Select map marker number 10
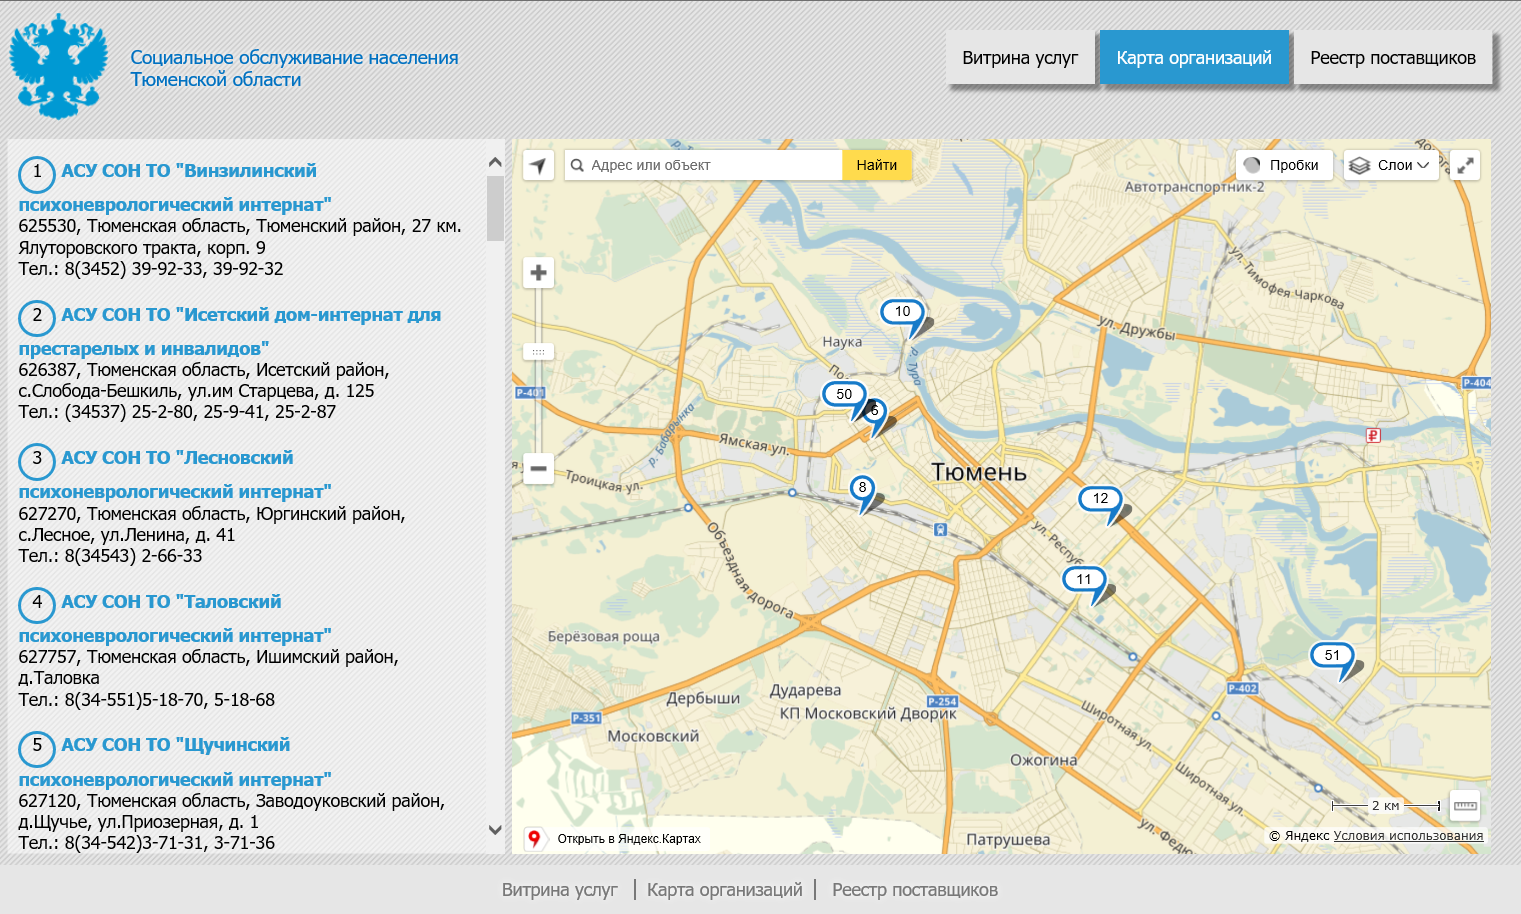 [x=903, y=312]
